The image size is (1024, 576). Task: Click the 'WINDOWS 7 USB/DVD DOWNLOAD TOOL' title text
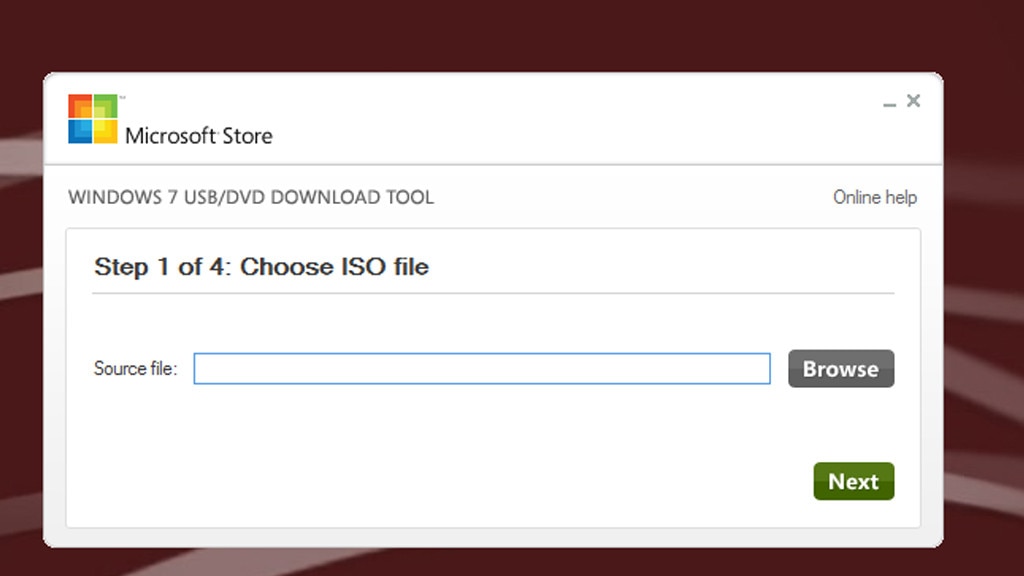point(251,197)
